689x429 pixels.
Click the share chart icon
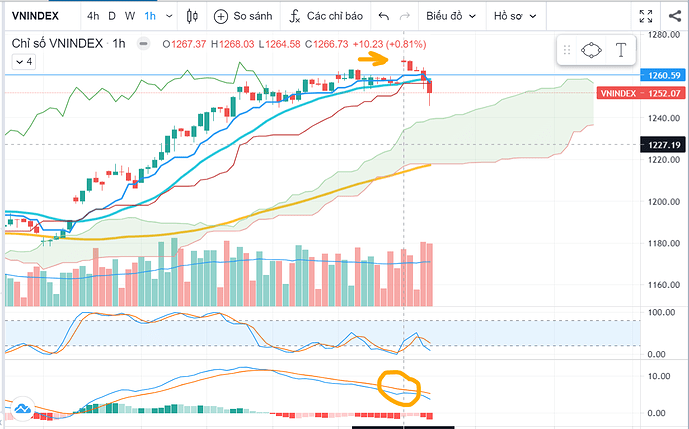click(x=674, y=16)
